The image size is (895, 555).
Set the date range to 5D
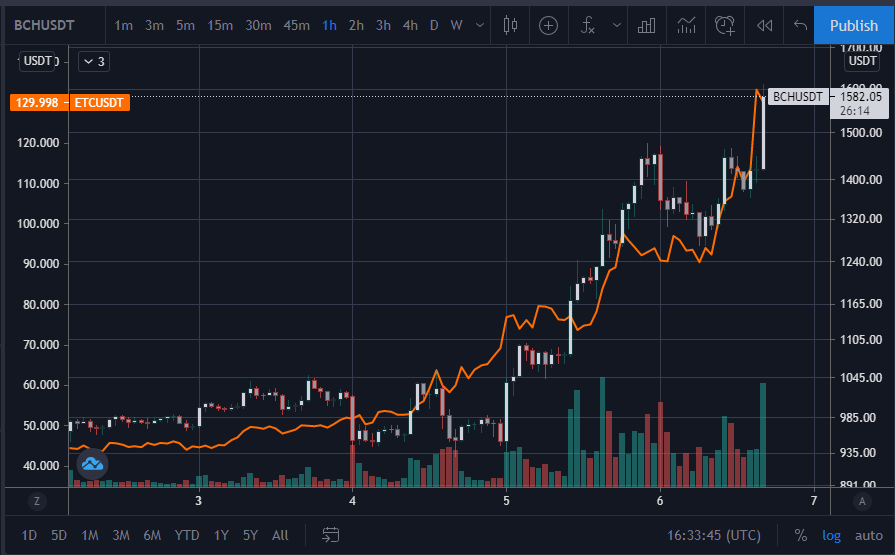(59, 535)
